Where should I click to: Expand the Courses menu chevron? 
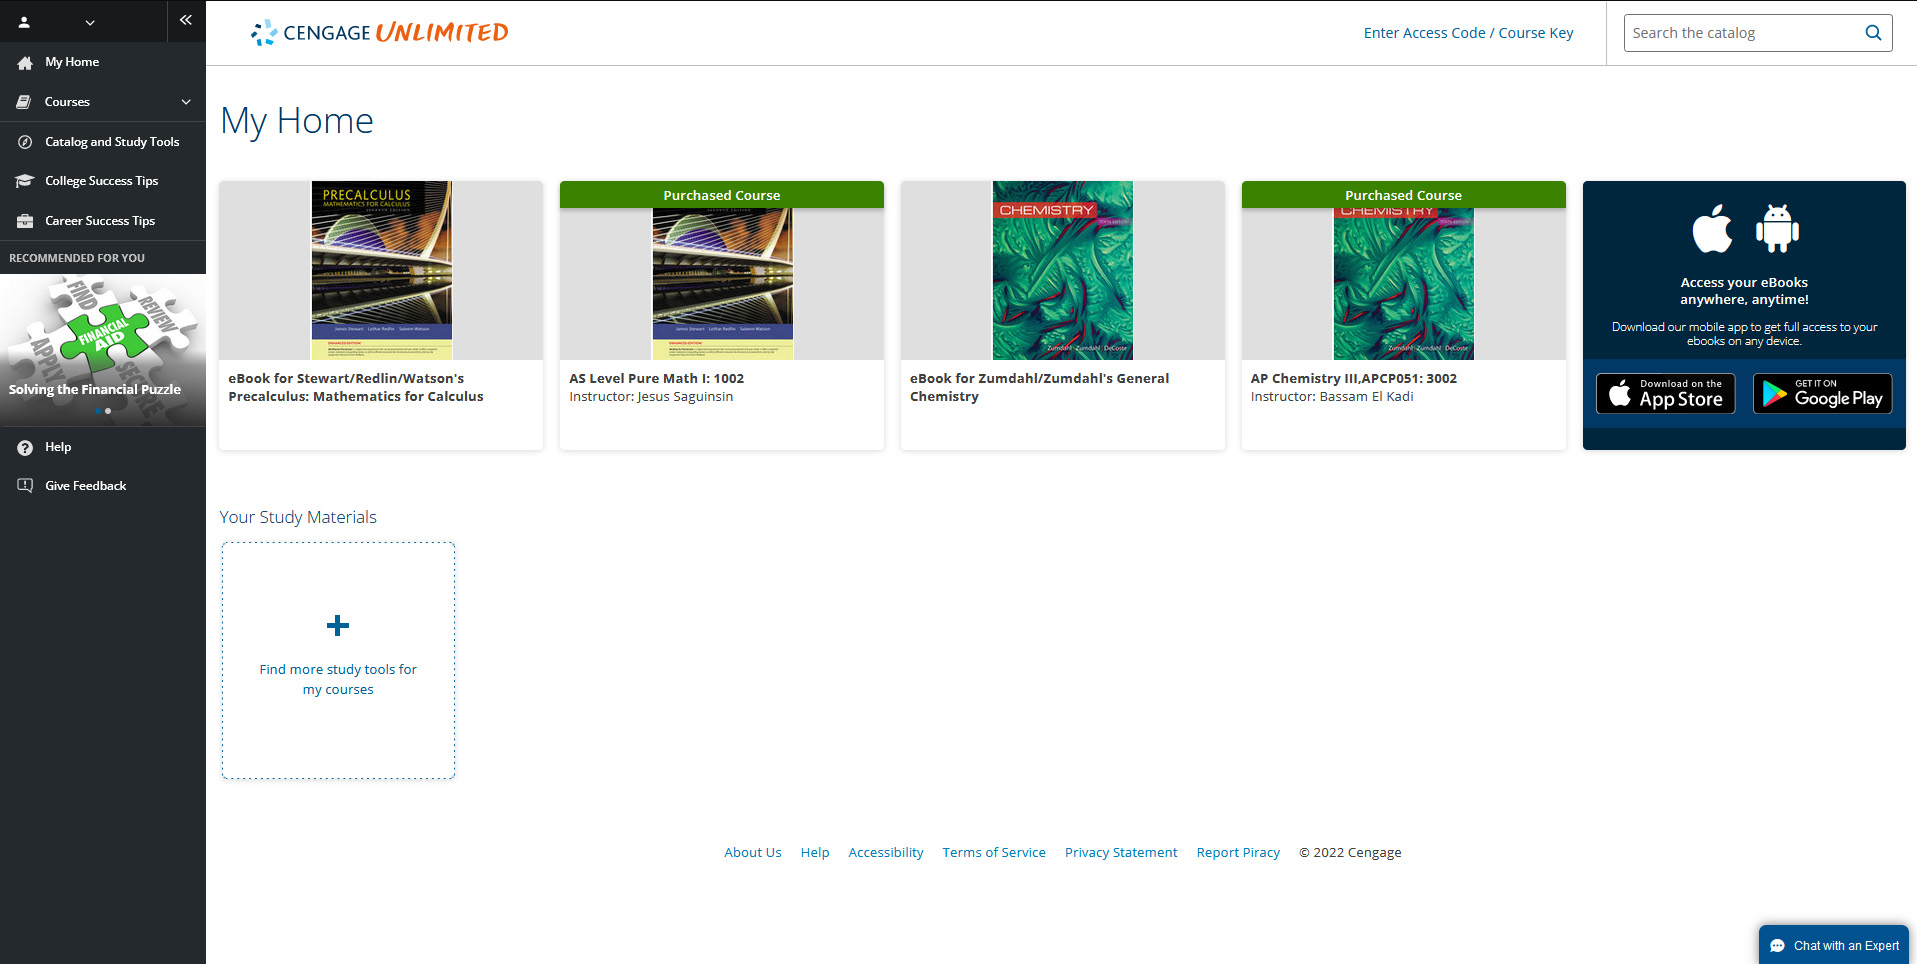[186, 102]
